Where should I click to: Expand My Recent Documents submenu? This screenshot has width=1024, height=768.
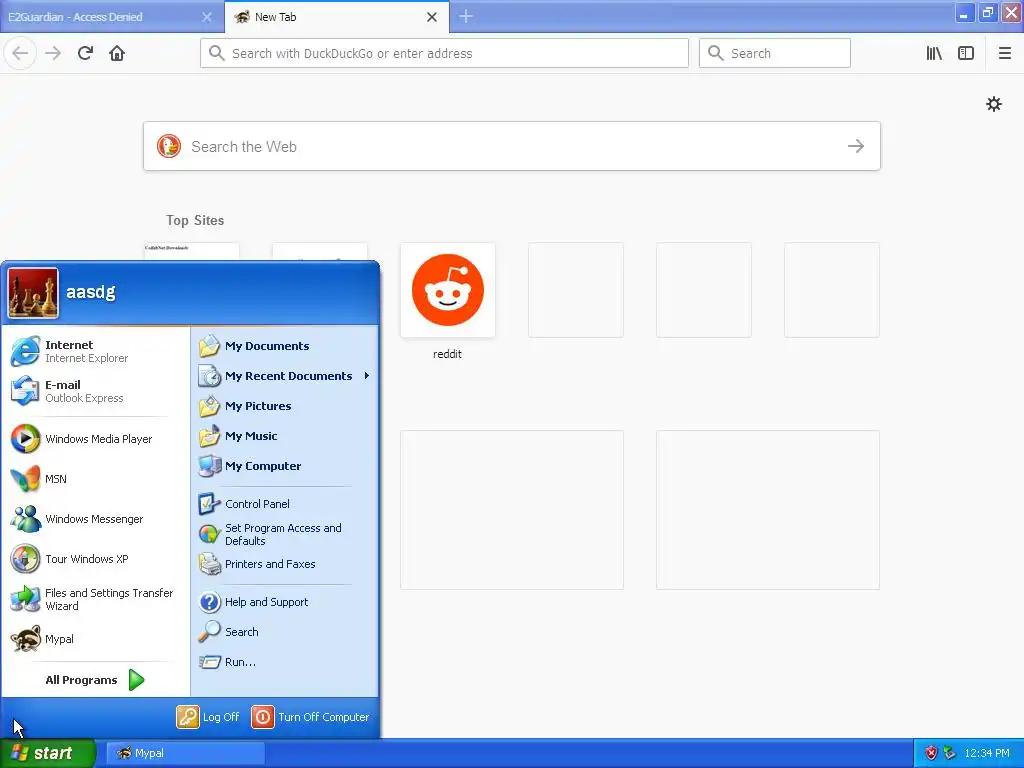tap(285, 376)
